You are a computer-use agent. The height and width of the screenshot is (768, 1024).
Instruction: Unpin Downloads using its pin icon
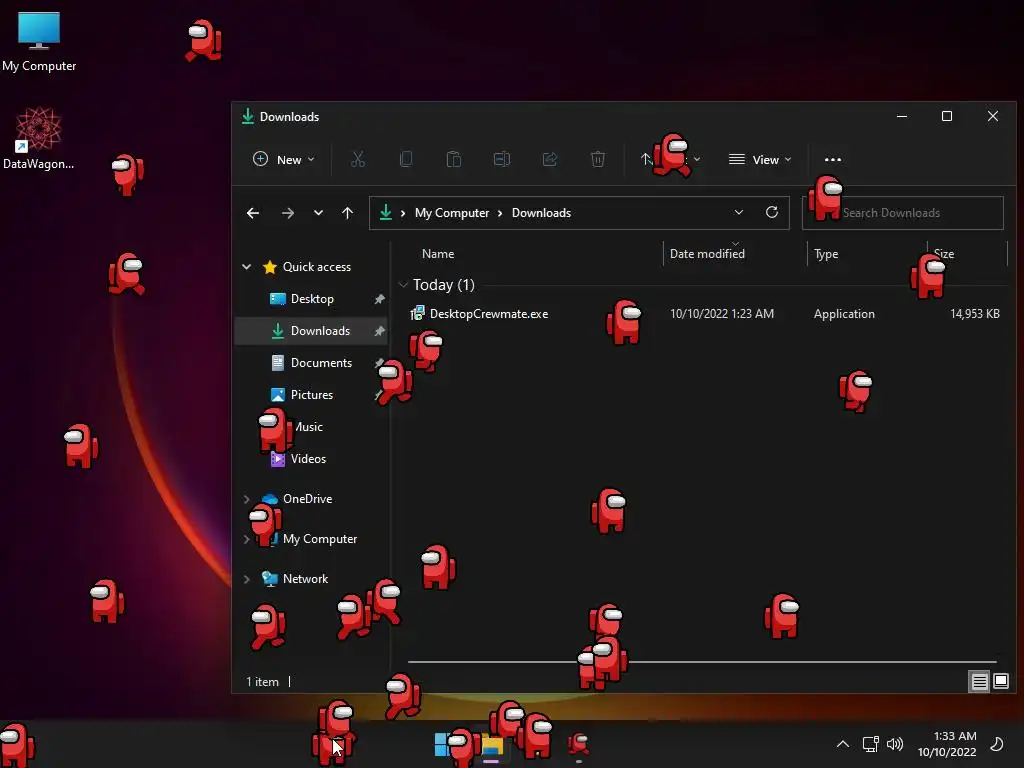pos(379,330)
